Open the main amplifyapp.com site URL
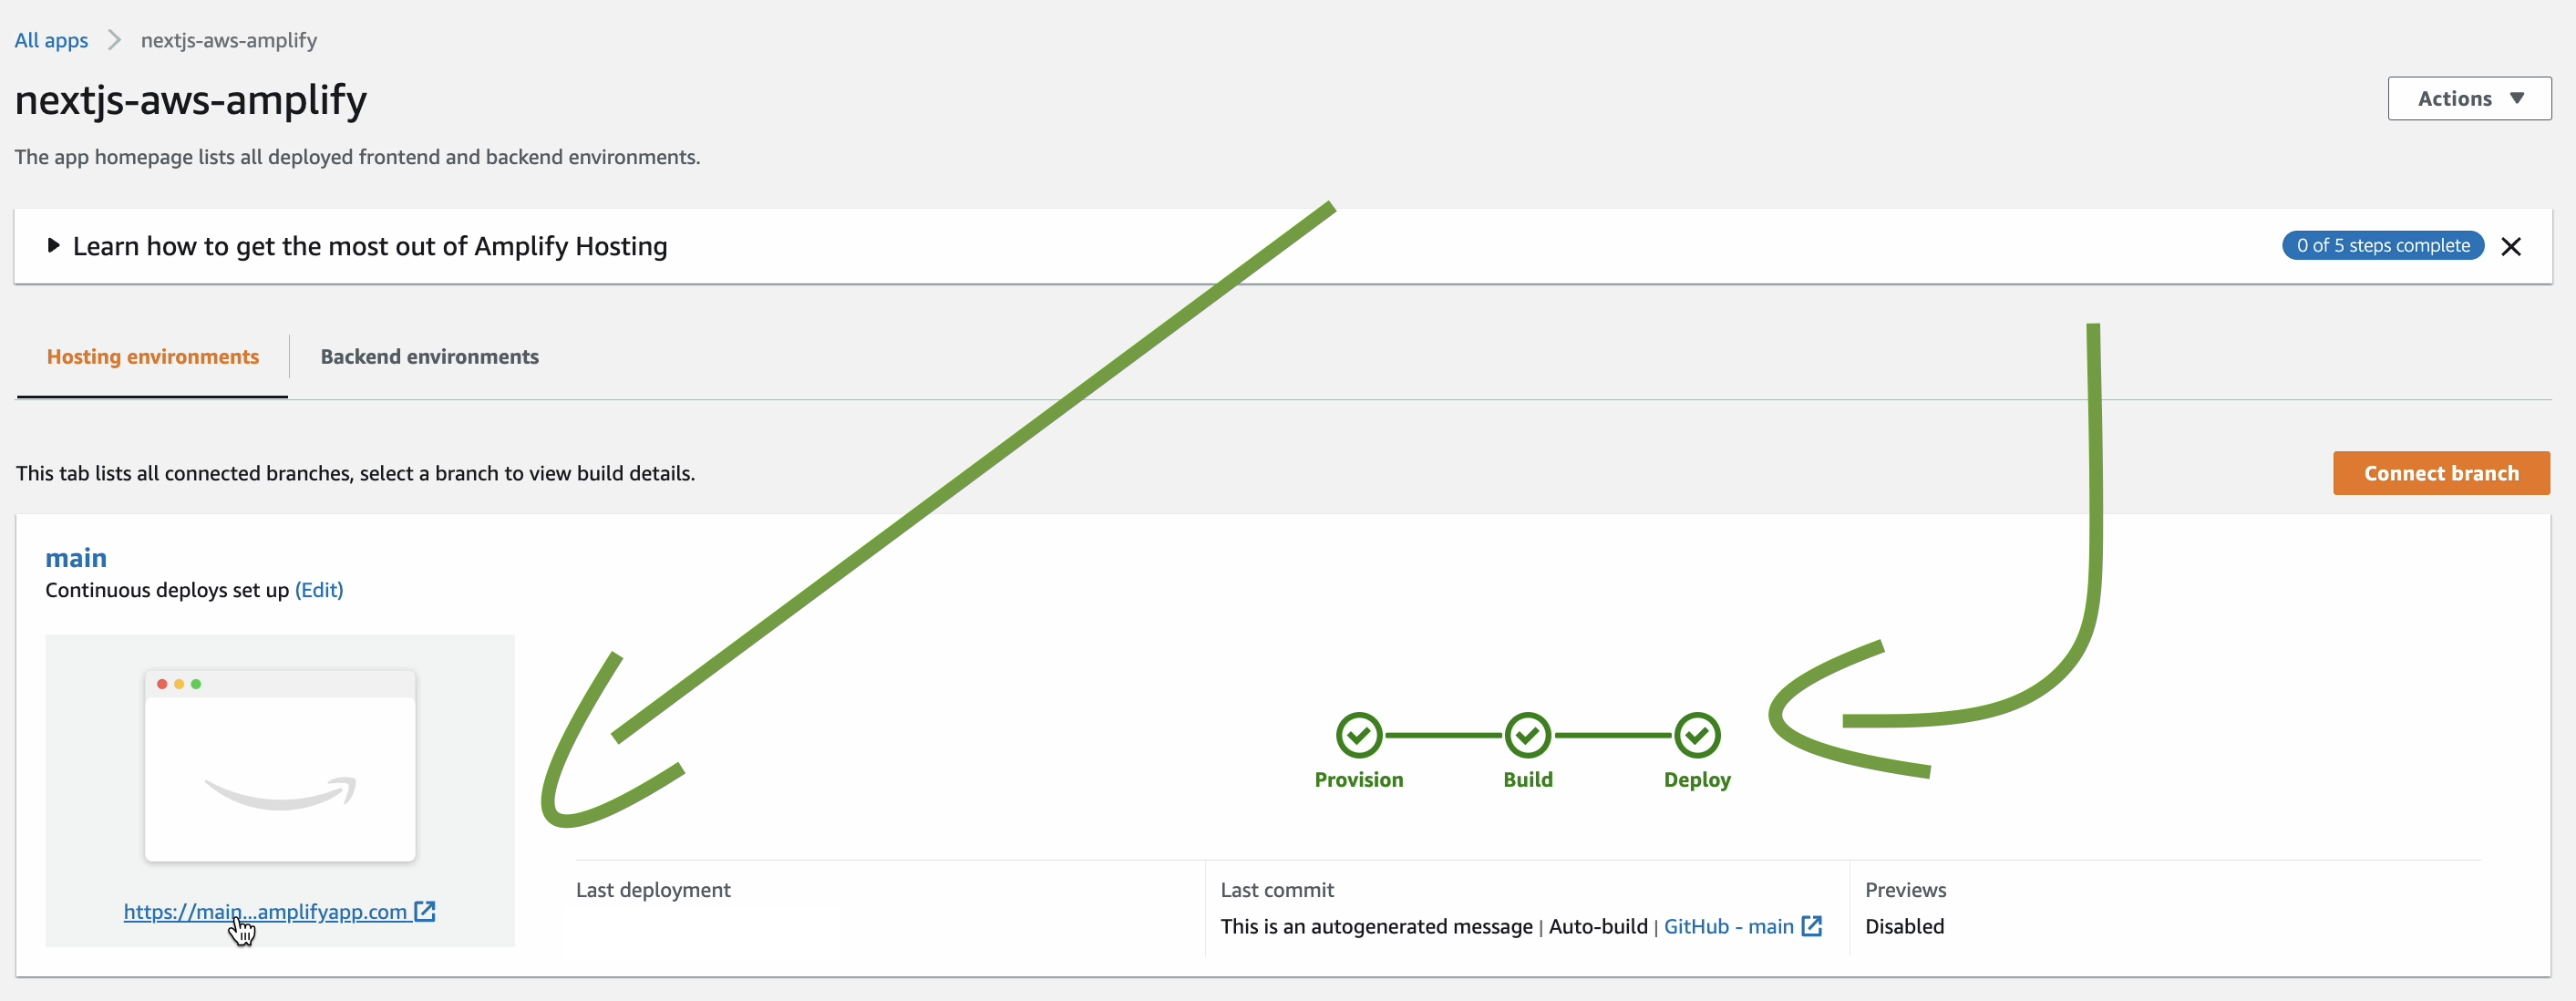The height and width of the screenshot is (1001, 2576). (265, 911)
